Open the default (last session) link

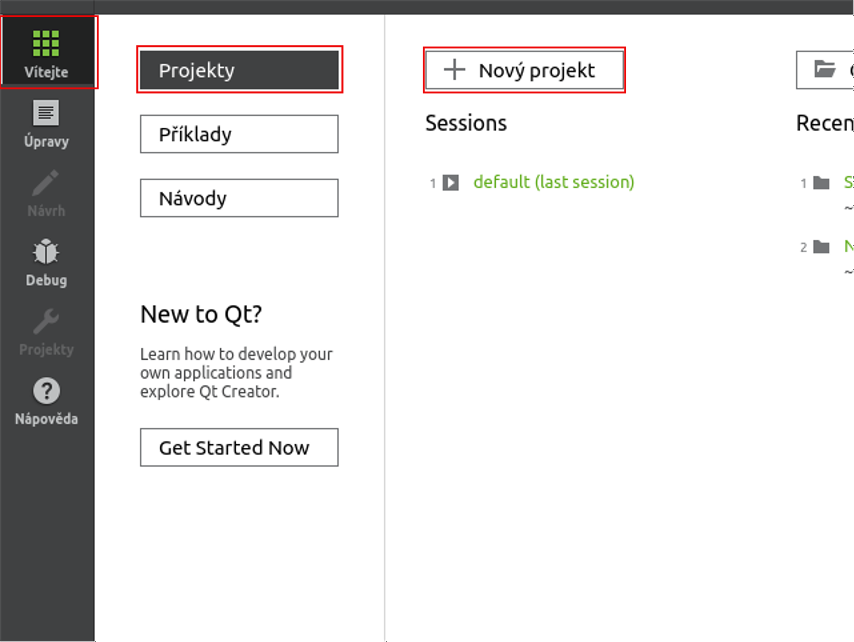553,182
